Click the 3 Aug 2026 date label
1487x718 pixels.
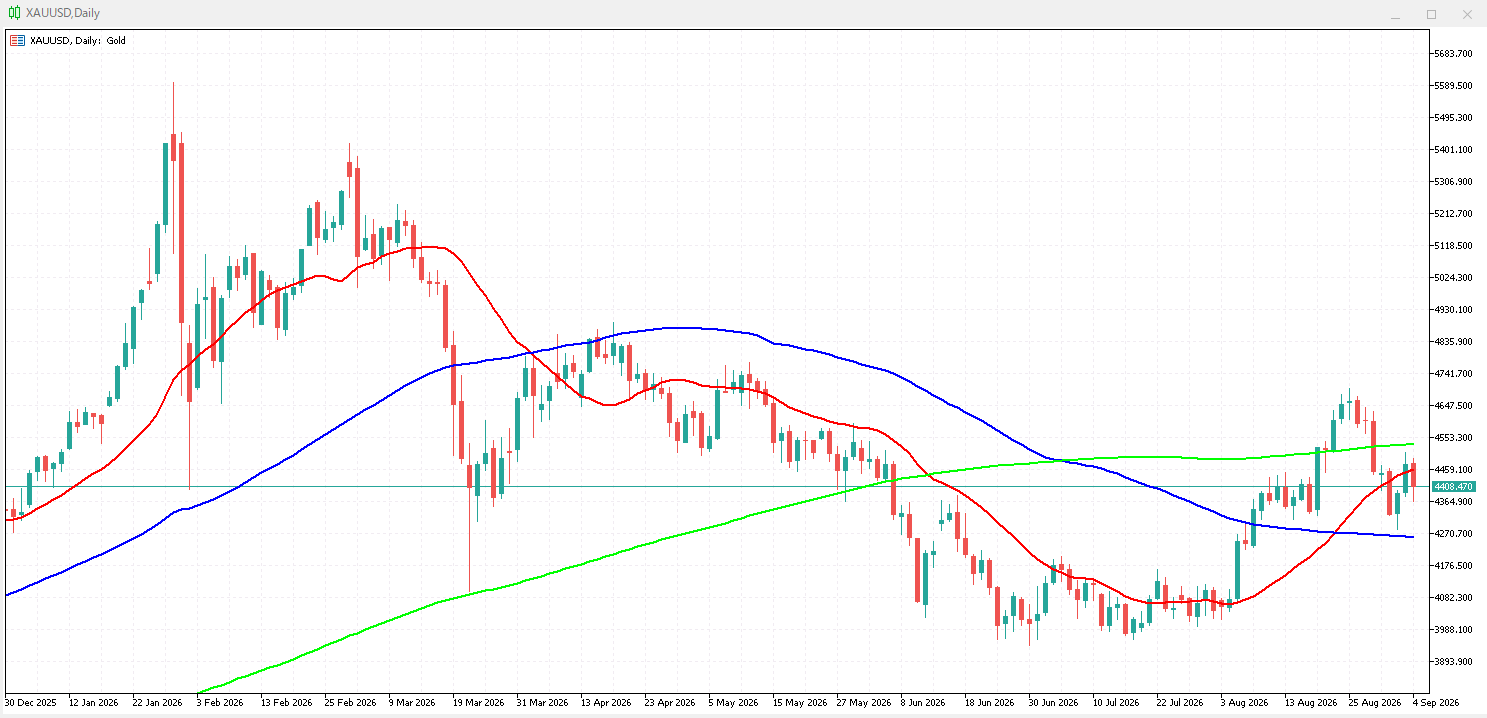coord(1244,703)
